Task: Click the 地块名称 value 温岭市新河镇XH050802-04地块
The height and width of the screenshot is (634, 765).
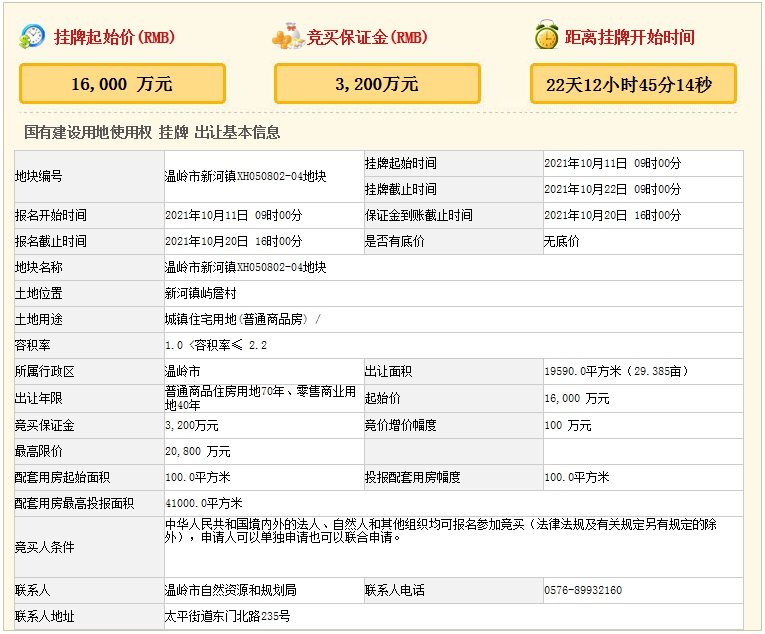Action: tap(245, 267)
